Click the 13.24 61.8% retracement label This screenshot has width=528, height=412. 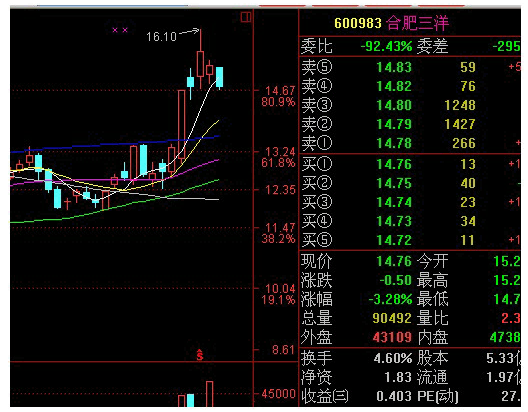coord(279,157)
